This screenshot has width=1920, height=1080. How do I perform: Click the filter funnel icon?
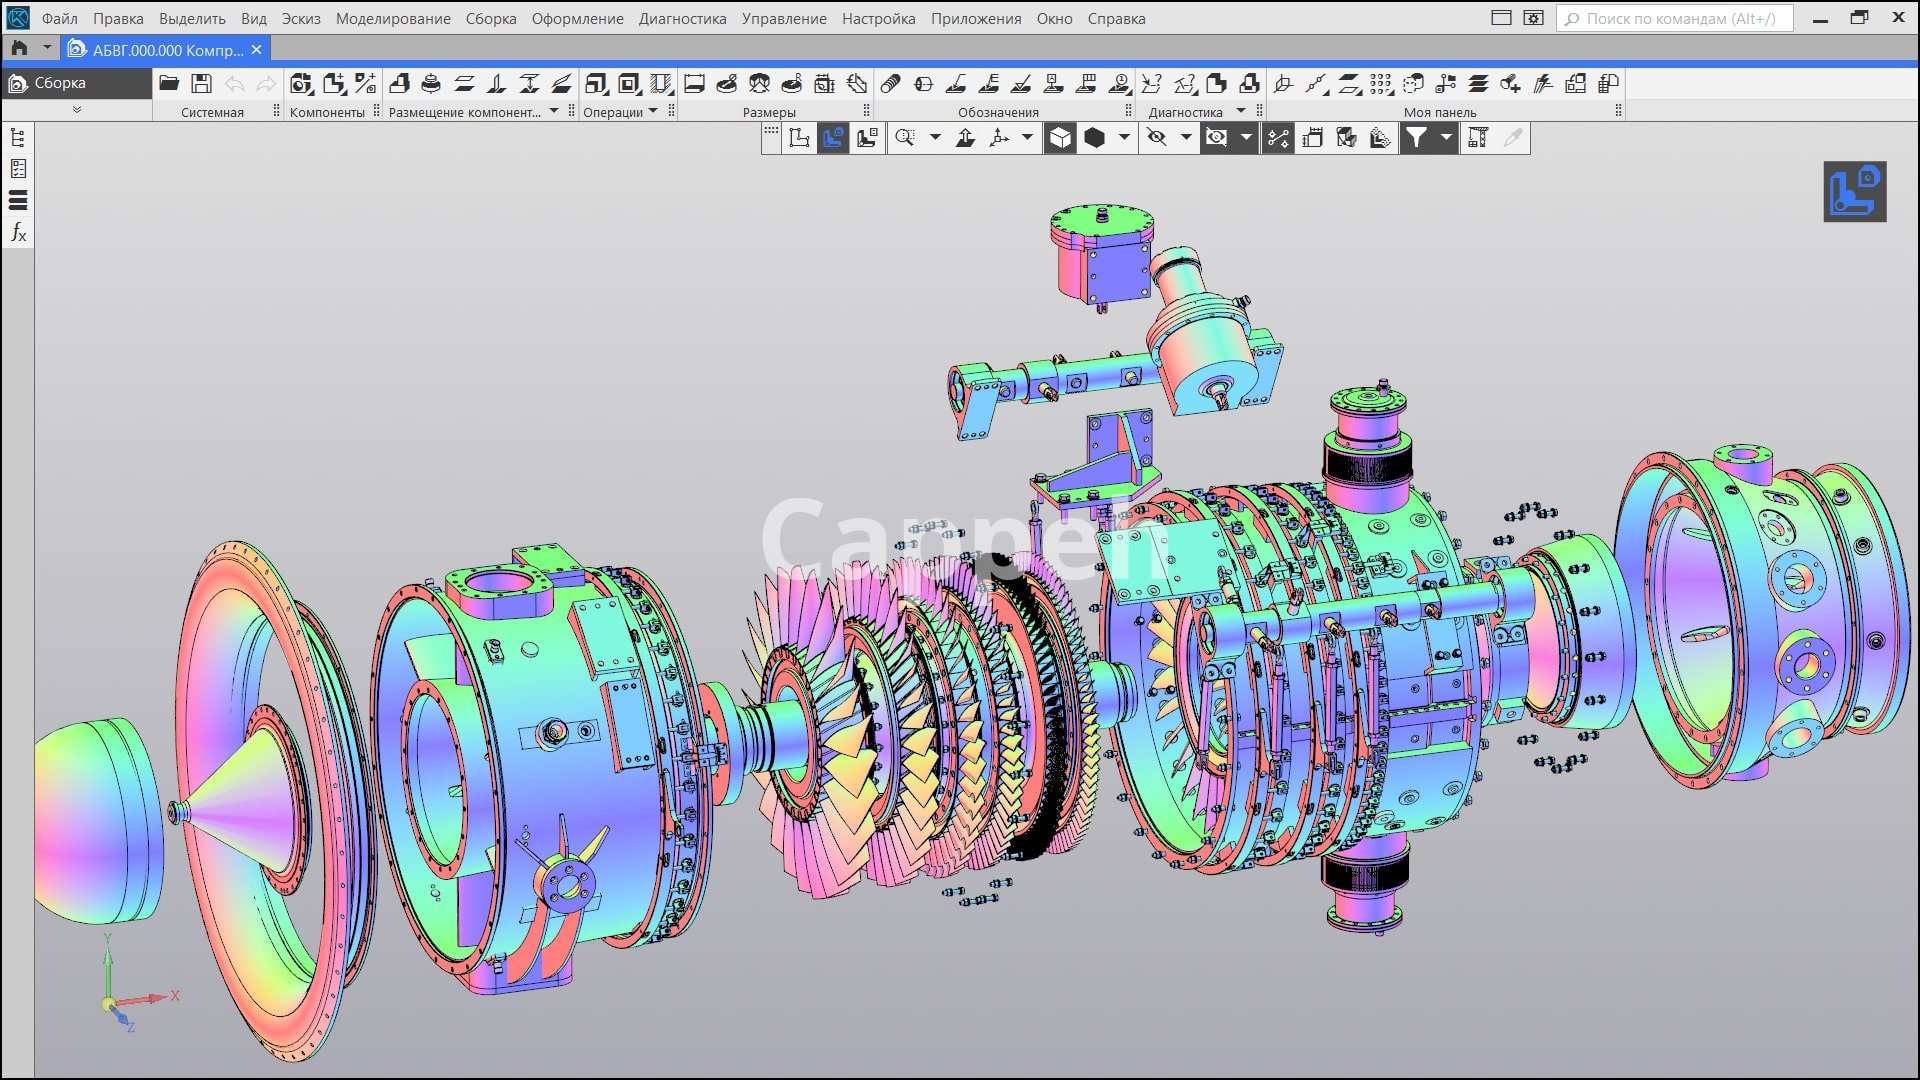(1416, 138)
